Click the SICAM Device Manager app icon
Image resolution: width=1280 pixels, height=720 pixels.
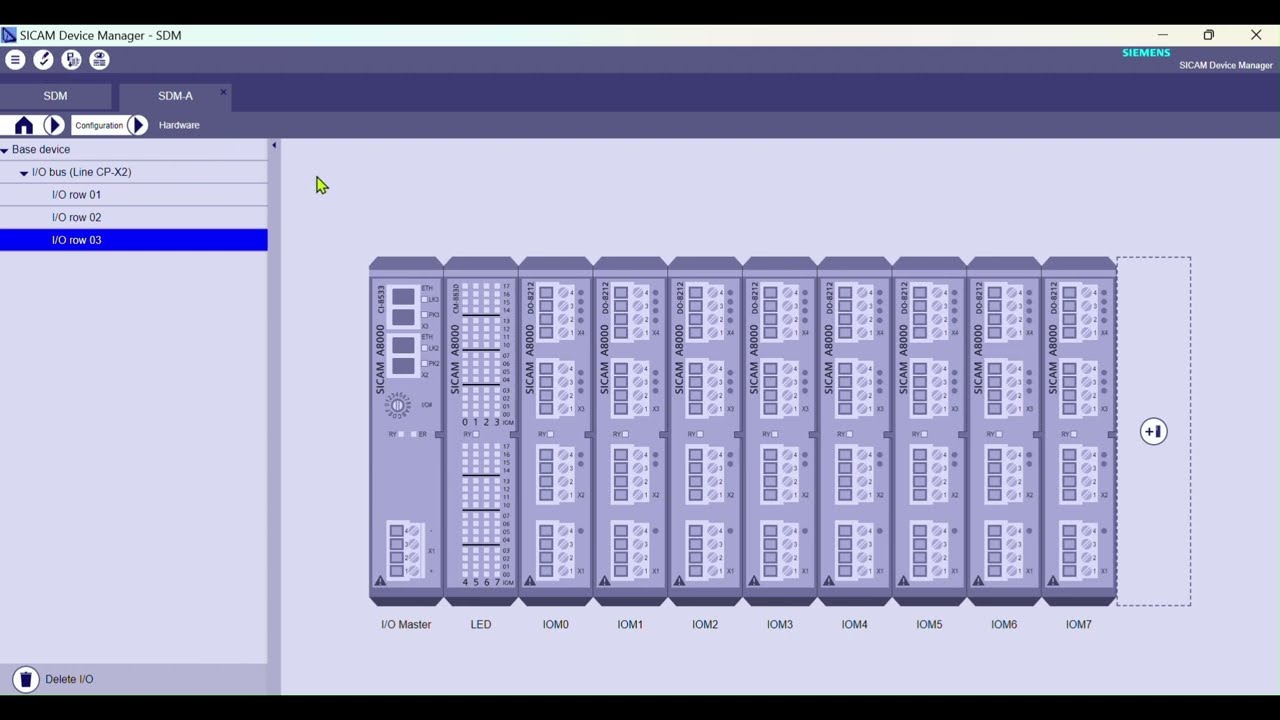pyautogui.click(x=9, y=35)
